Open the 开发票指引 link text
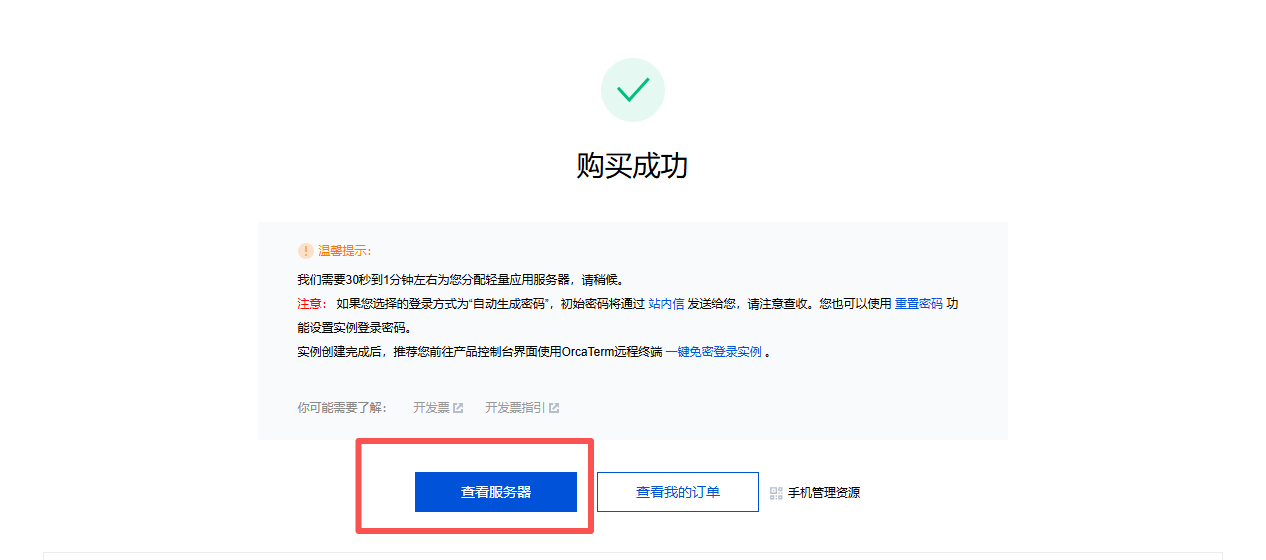 pyautogui.click(x=515, y=408)
